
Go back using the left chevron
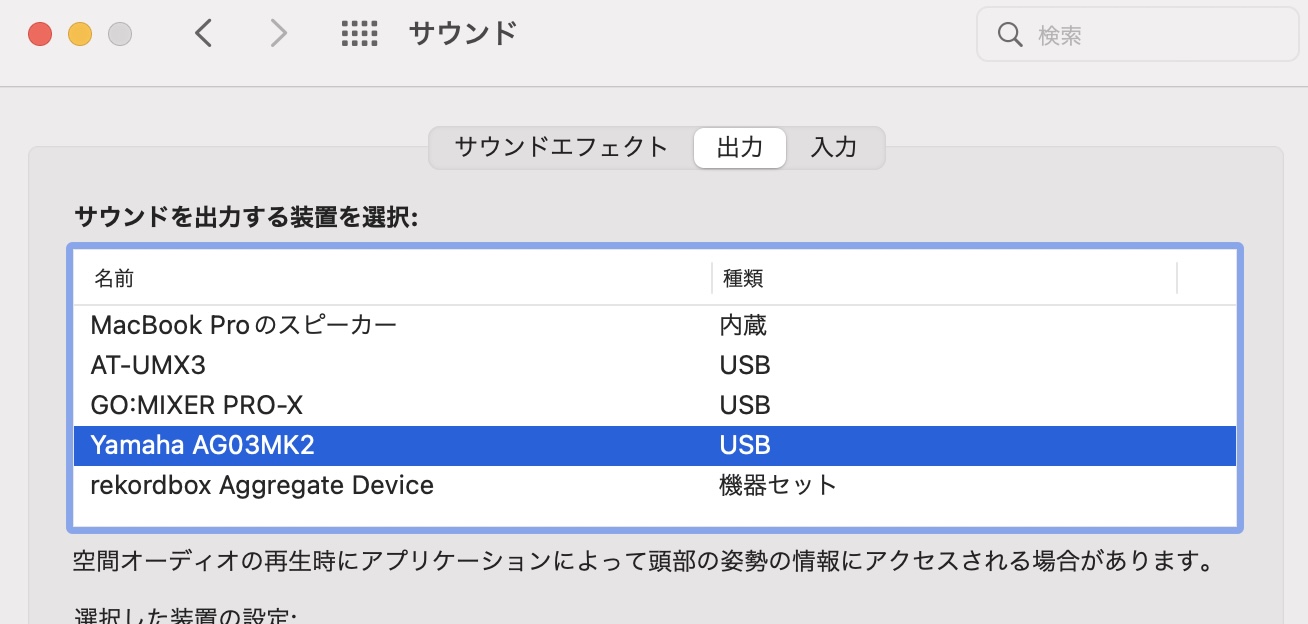coord(204,34)
